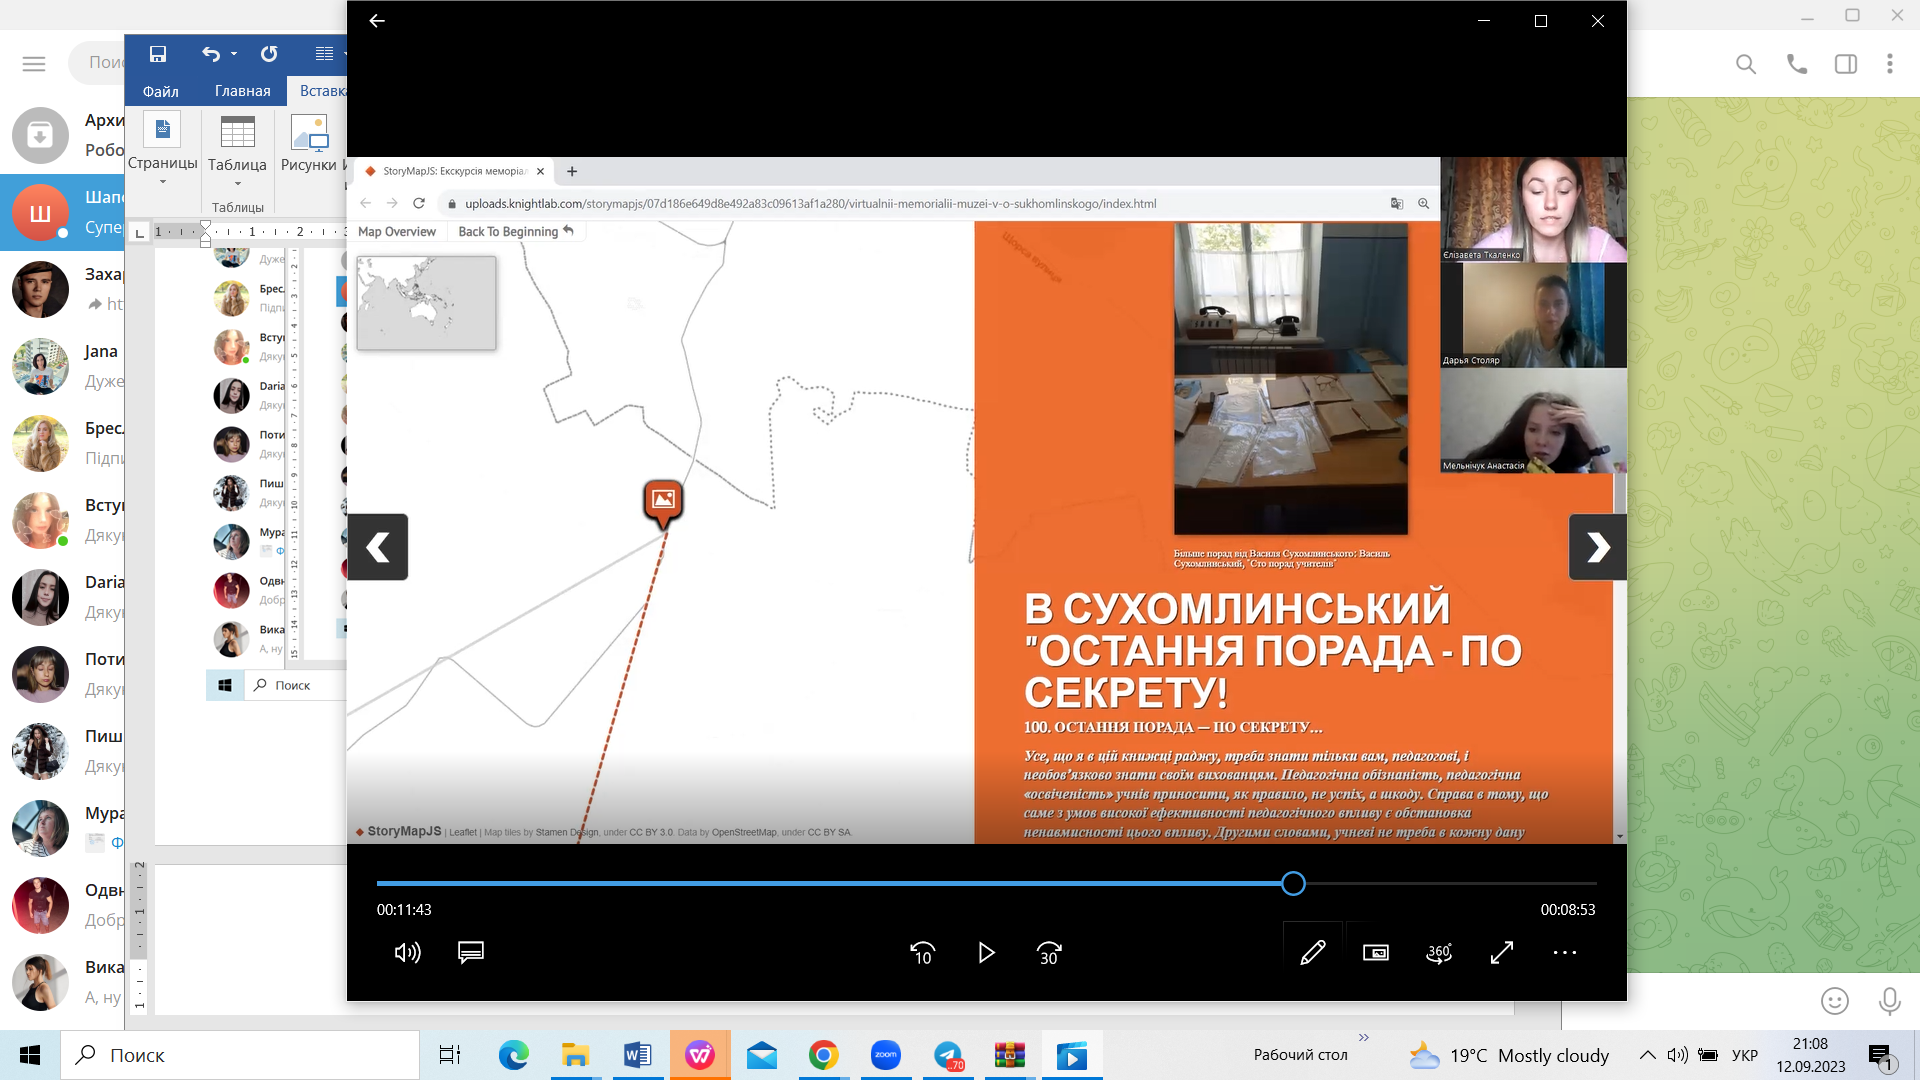Go back with the player's arrow
The height and width of the screenshot is (1080, 1920).
click(x=377, y=21)
